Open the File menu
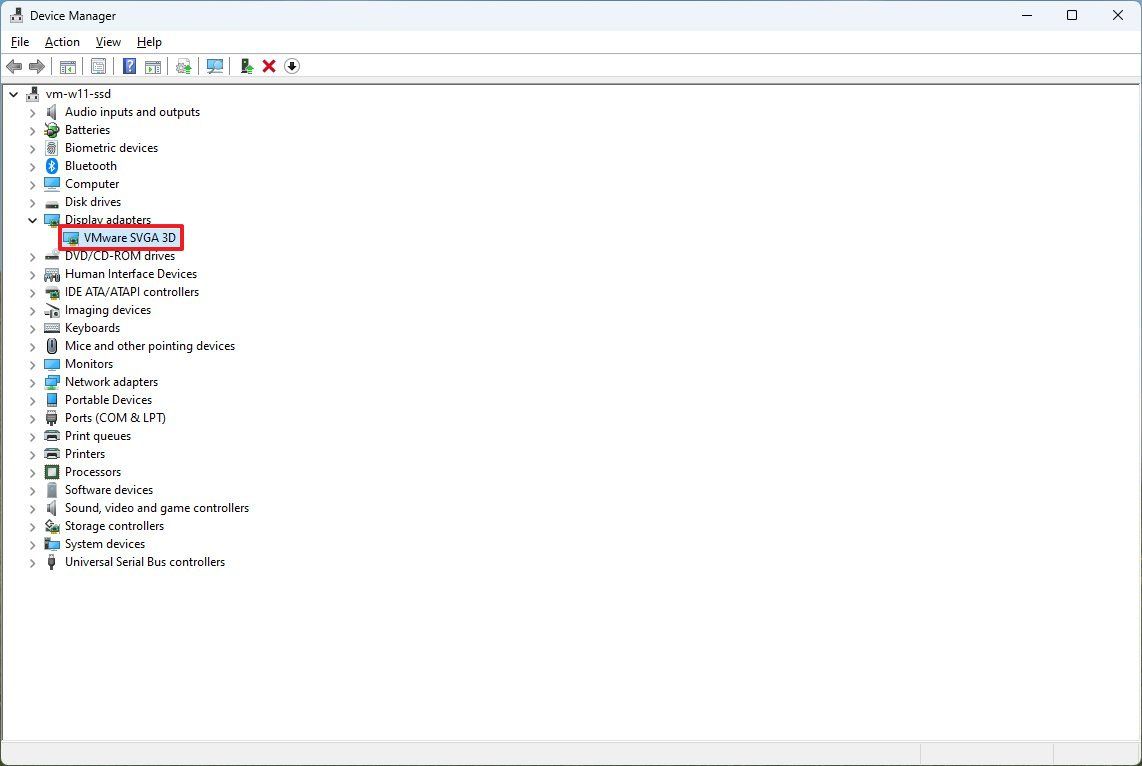The width and height of the screenshot is (1142, 766). point(19,42)
